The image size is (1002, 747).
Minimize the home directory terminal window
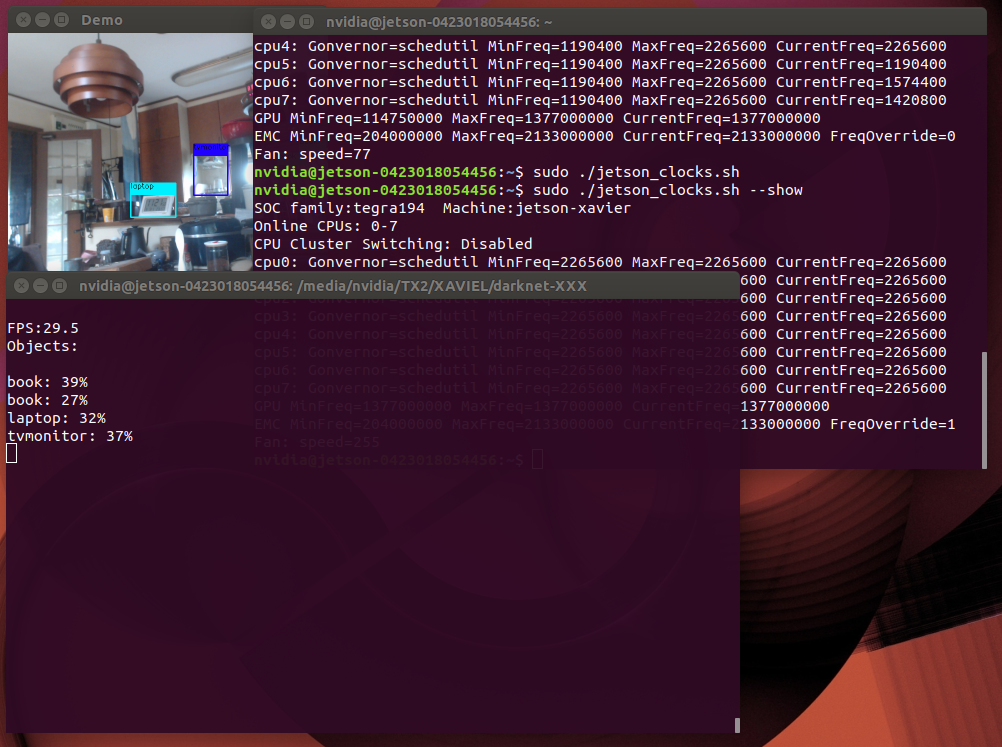tap(288, 22)
